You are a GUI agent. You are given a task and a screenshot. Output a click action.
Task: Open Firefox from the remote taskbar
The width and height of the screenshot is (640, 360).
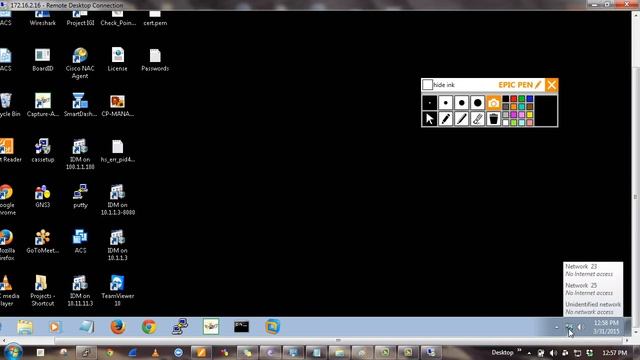pos(118,327)
